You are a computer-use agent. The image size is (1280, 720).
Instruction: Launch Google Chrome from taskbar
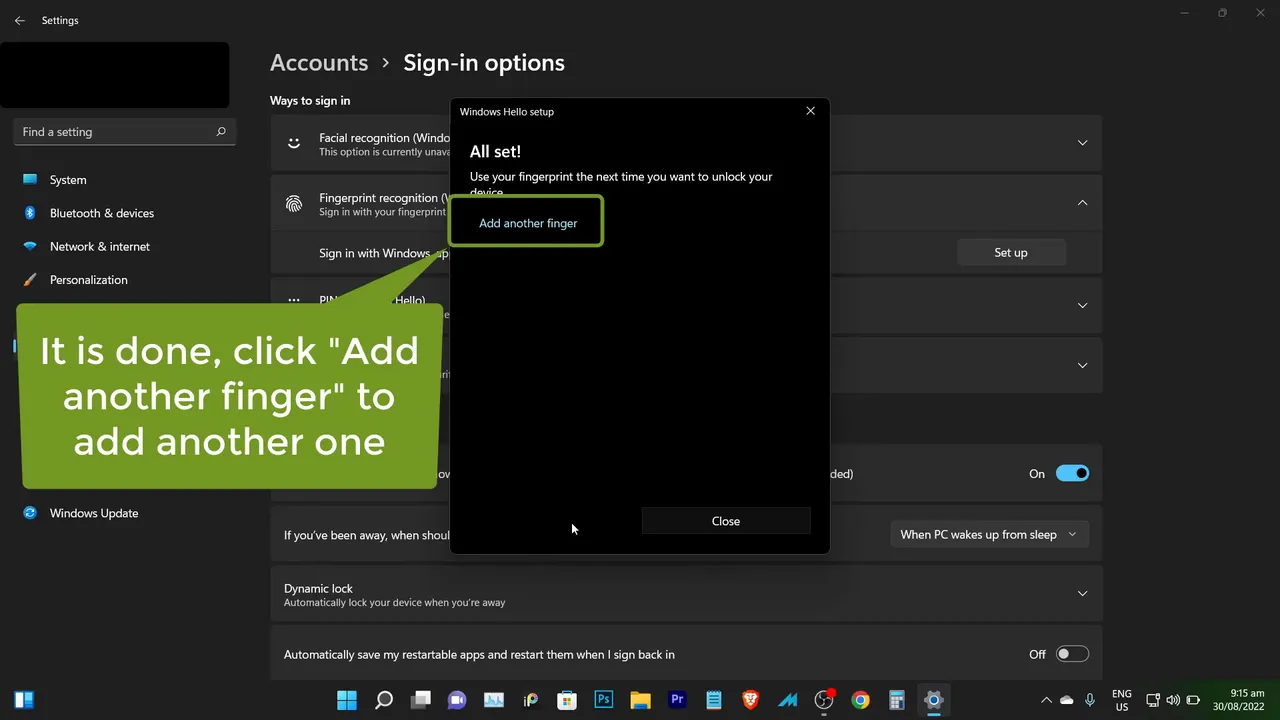pos(861,700)
